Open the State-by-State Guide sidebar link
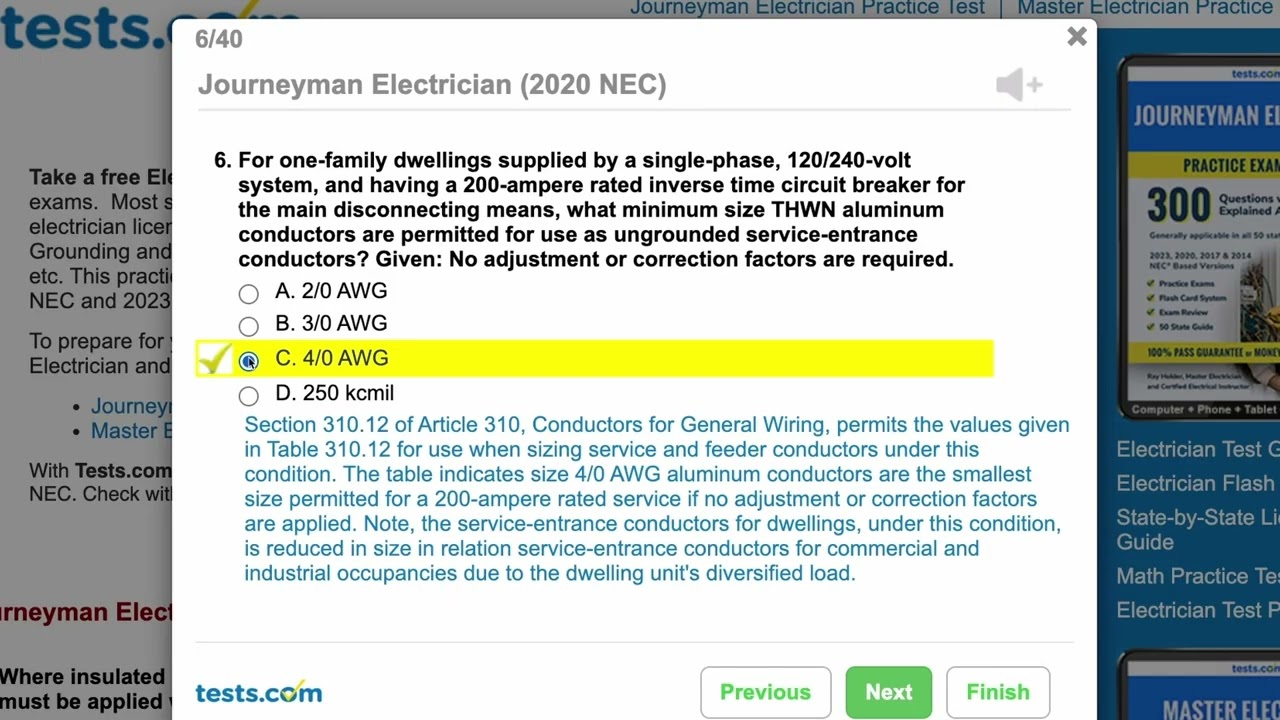Viewport: 1280px width, 720px height. (1197, 529)
